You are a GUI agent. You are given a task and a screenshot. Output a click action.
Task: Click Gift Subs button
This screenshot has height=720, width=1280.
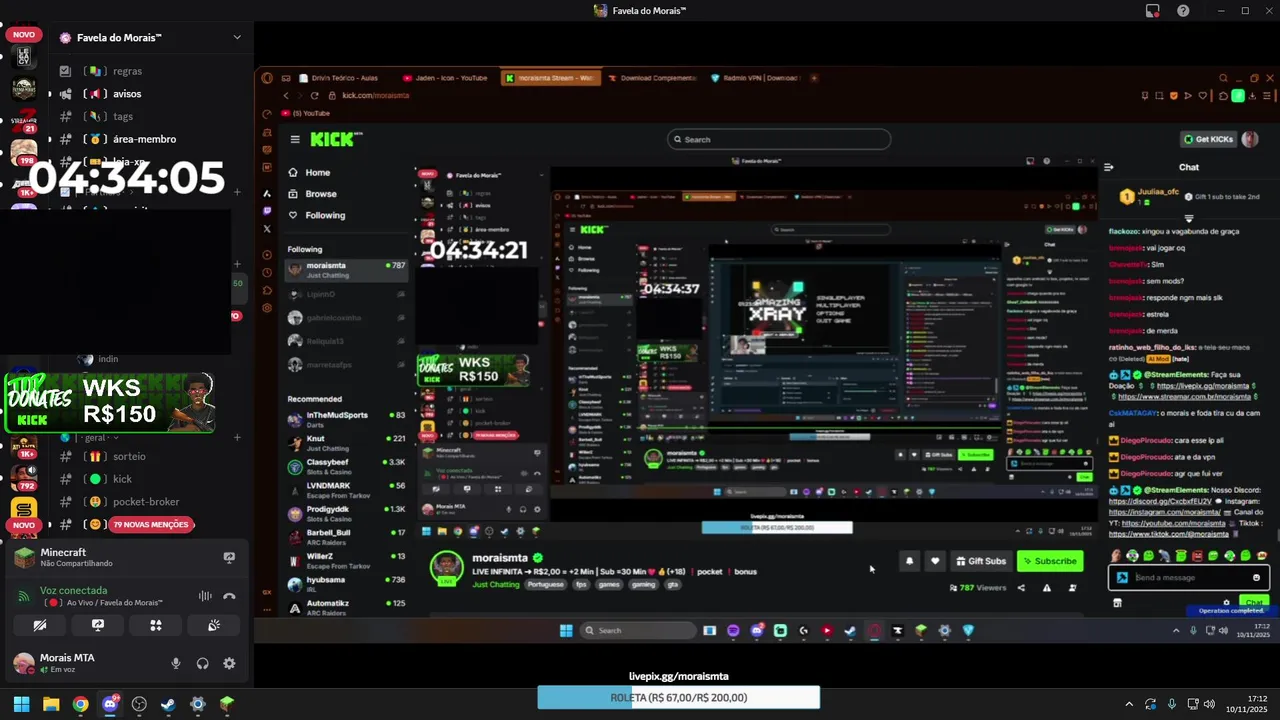(x=980, y=561)
